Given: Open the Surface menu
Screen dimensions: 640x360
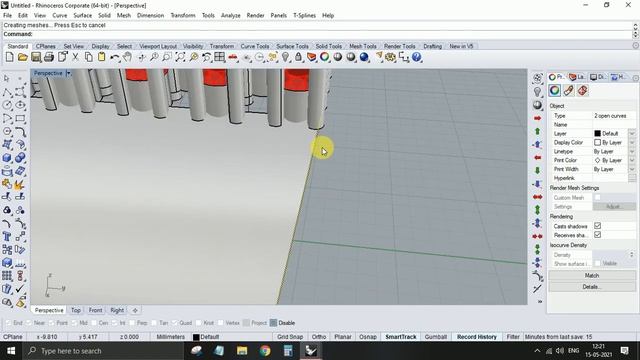Looking at the screenshot, I should point(82,15).
